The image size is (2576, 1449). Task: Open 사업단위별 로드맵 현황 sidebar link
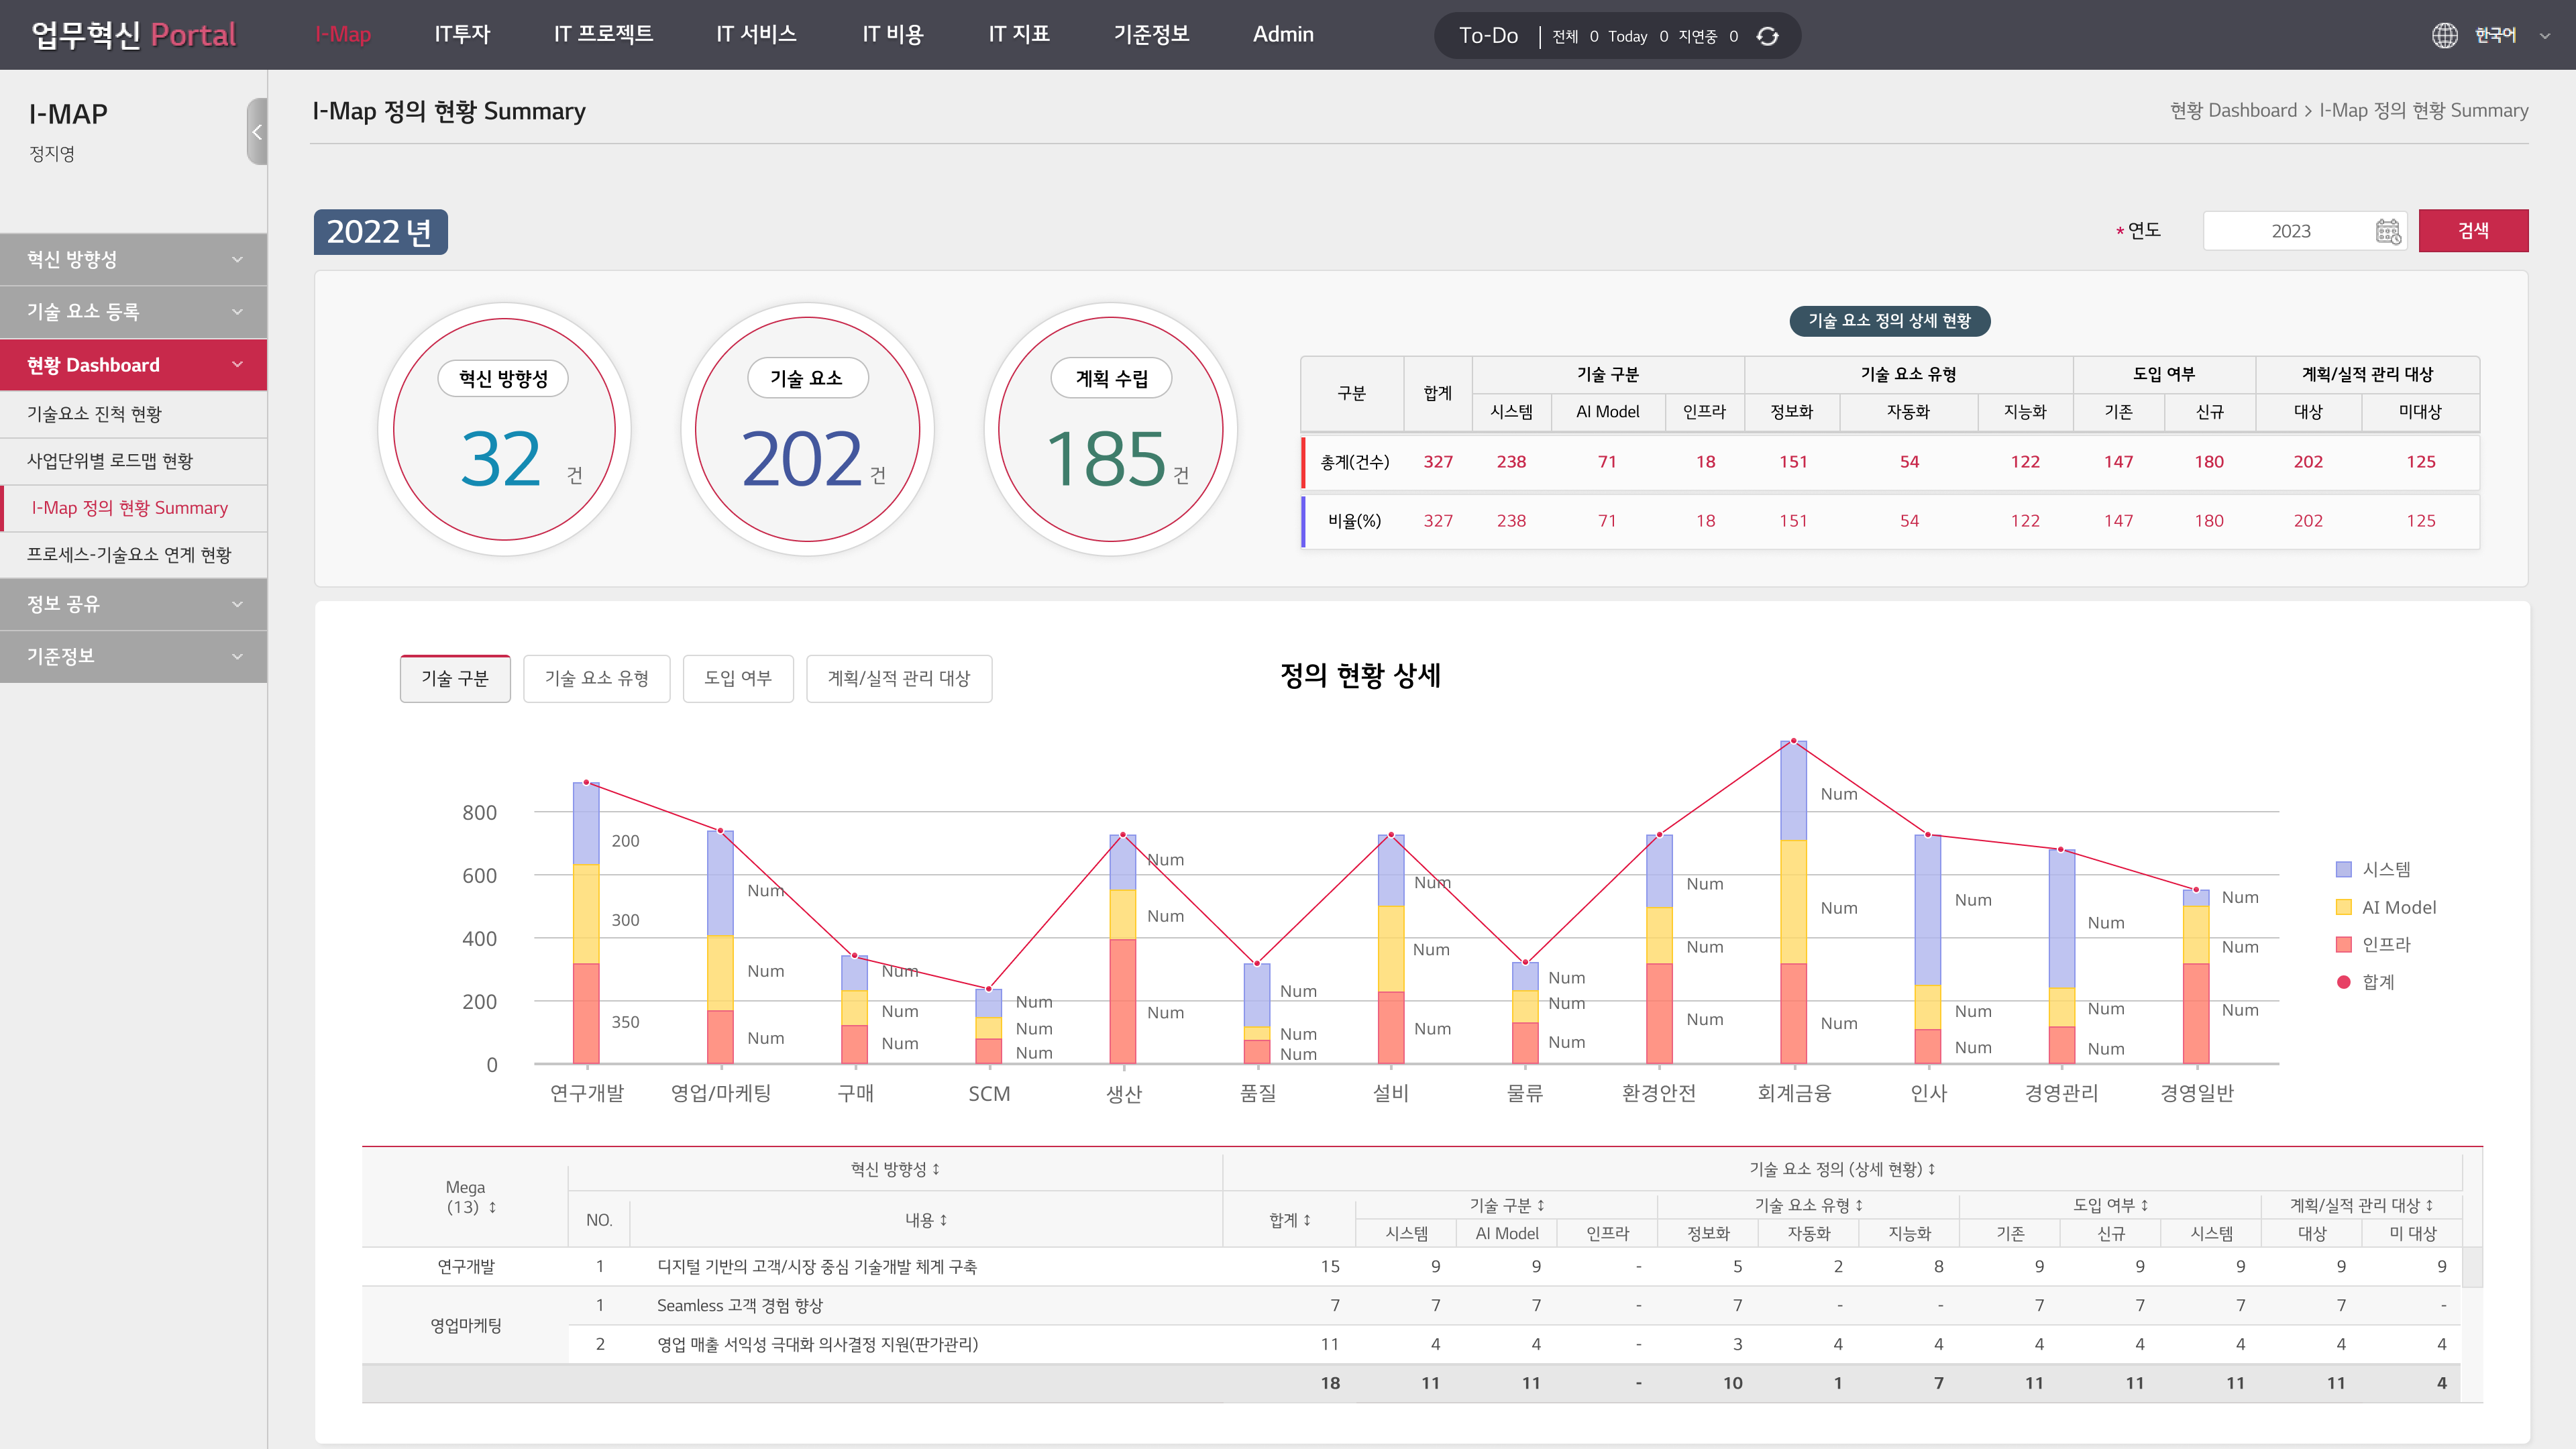[133, 461]
